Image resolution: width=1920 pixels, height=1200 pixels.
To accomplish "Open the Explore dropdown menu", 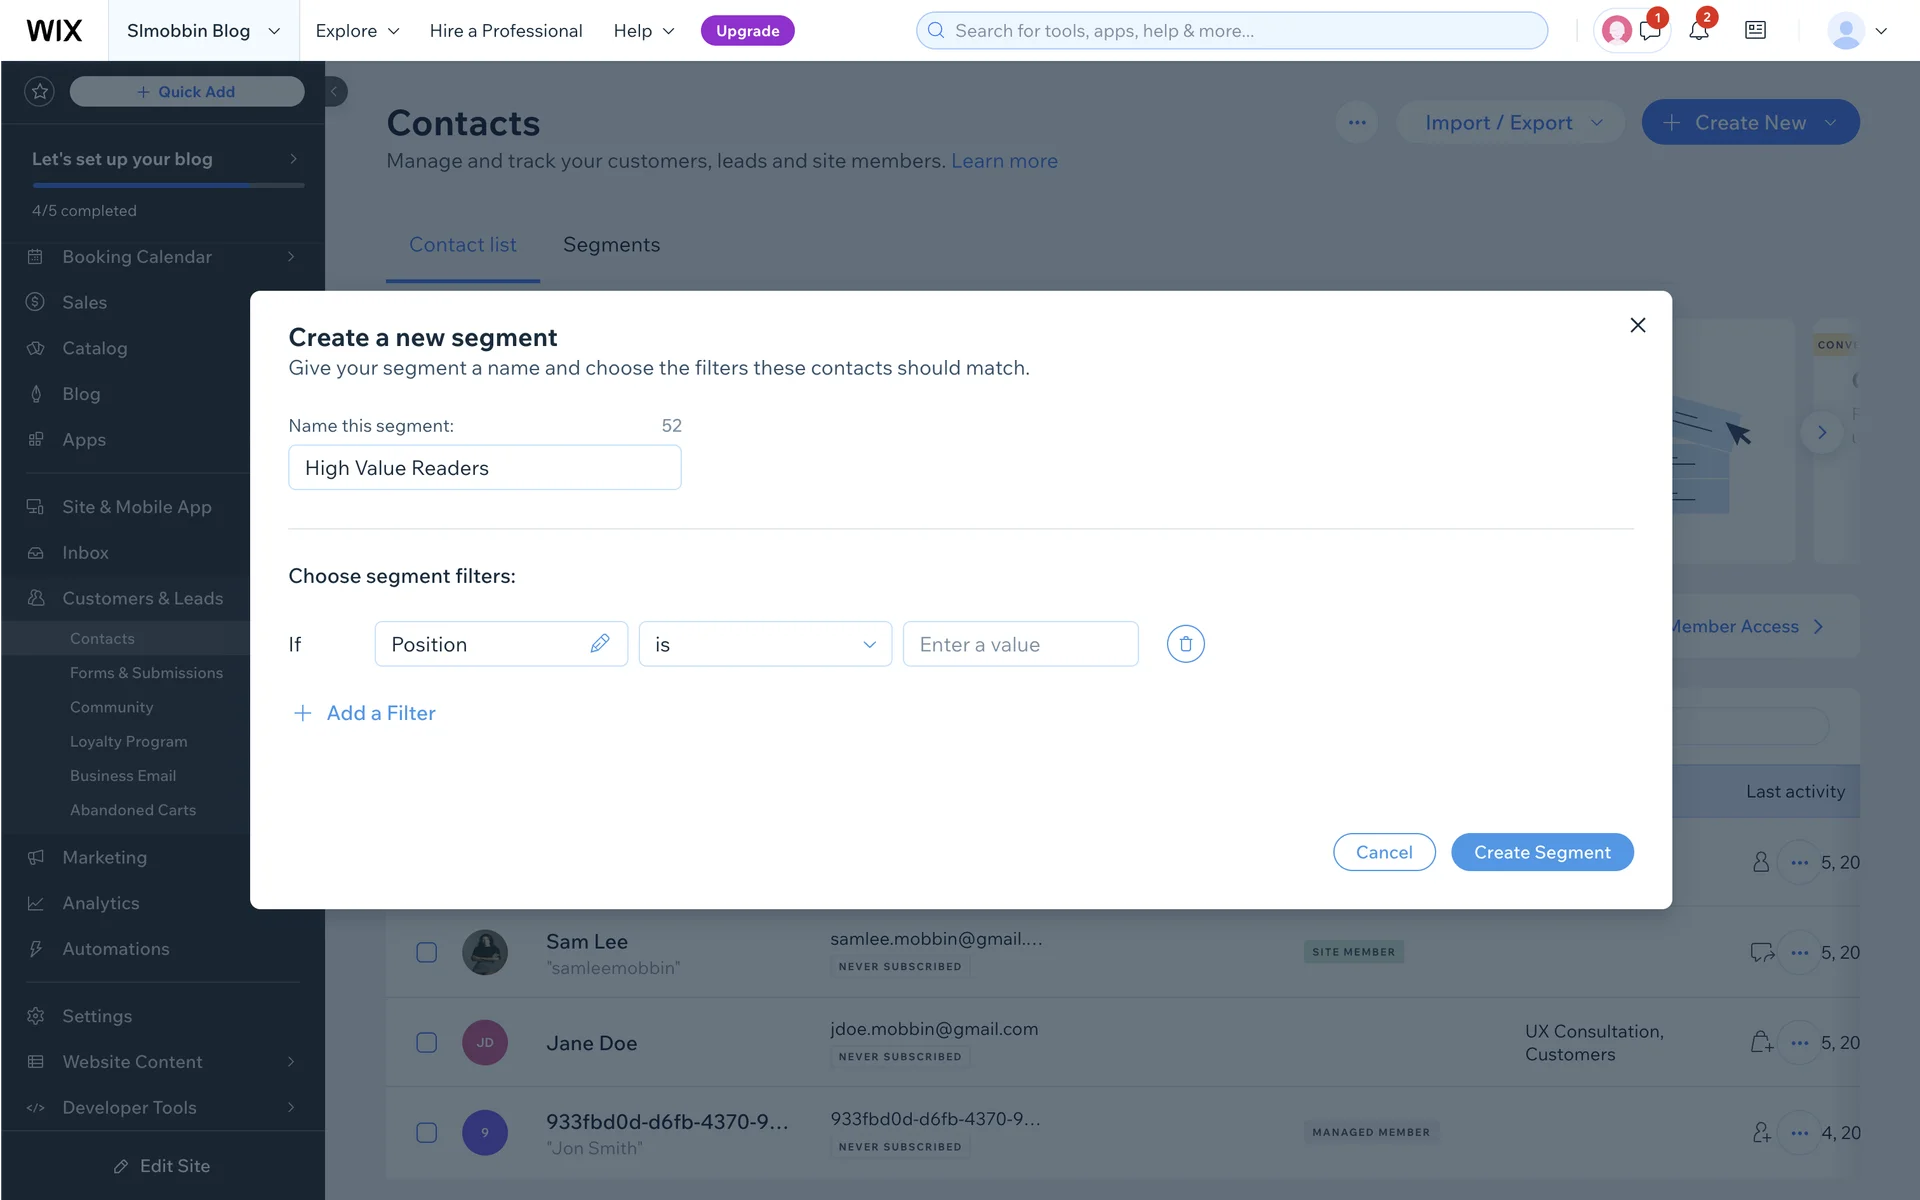I will tap(357, 31).
